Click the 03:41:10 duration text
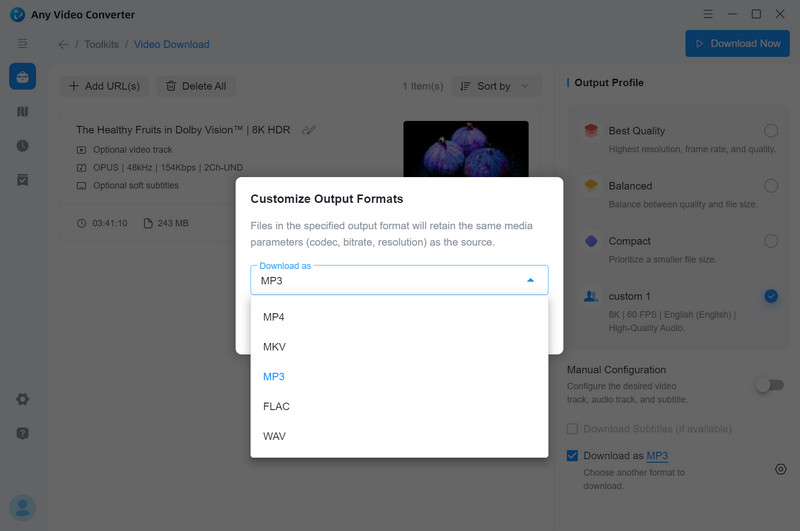 click(110, 223)
